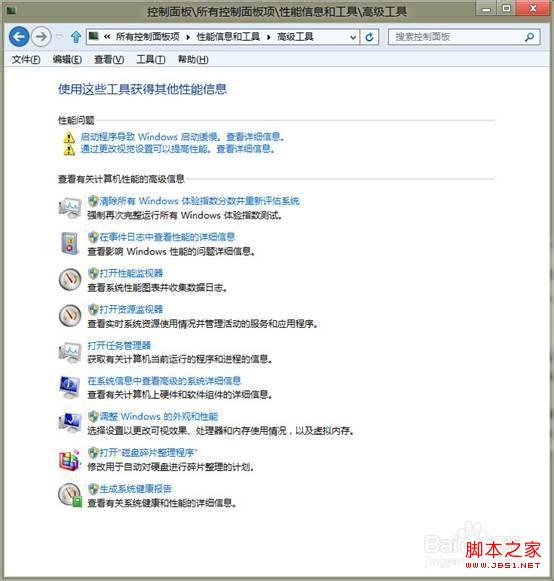Open 在系统信息中查看高级的系统详细信息 link
The image size is (554, 581).
point(164,381)
